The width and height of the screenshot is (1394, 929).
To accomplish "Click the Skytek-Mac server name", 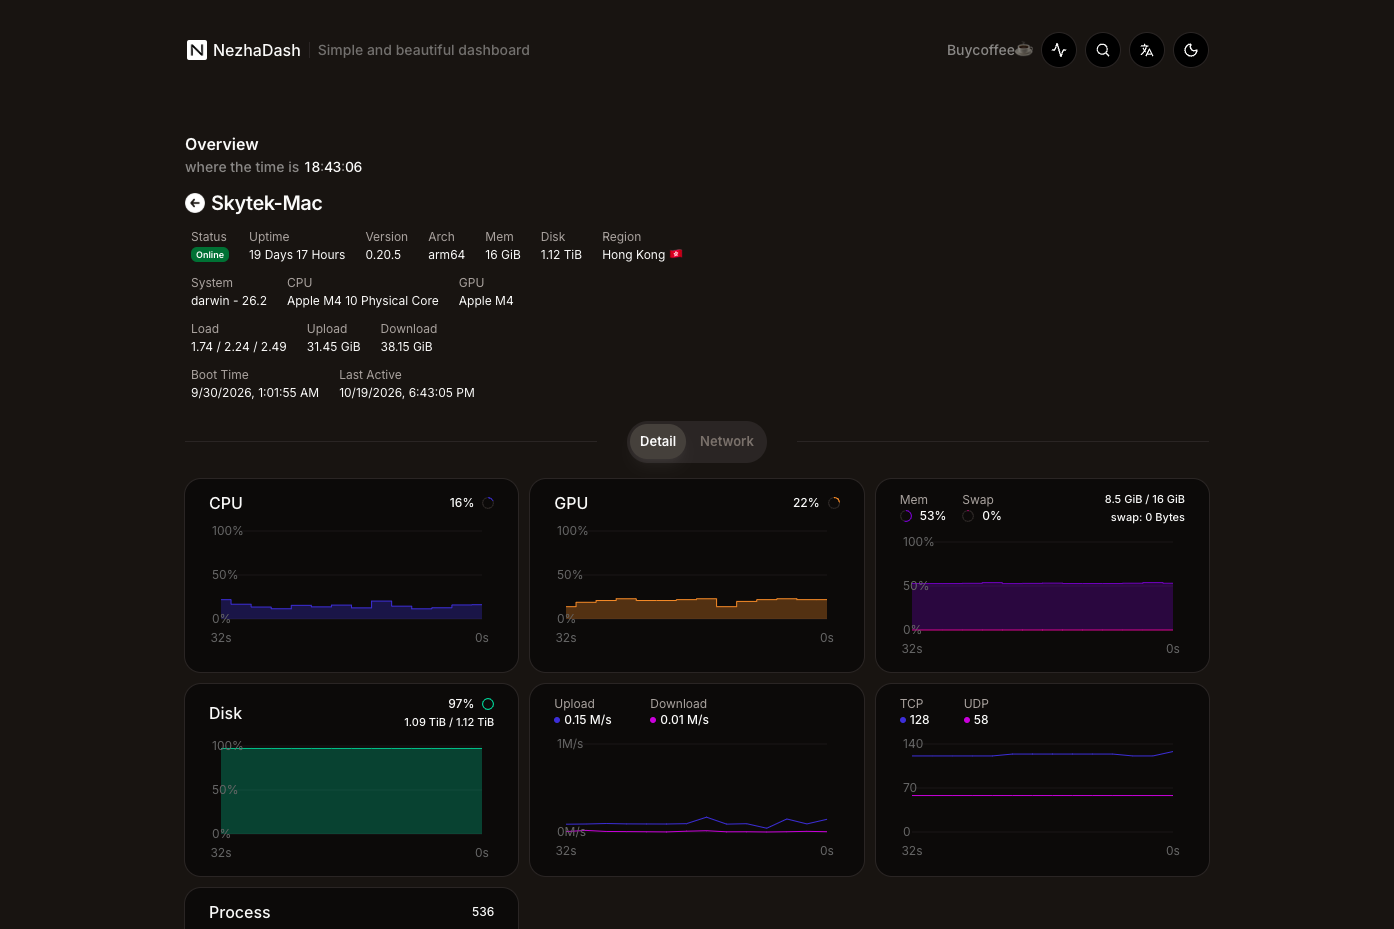I will pos(267,203).
